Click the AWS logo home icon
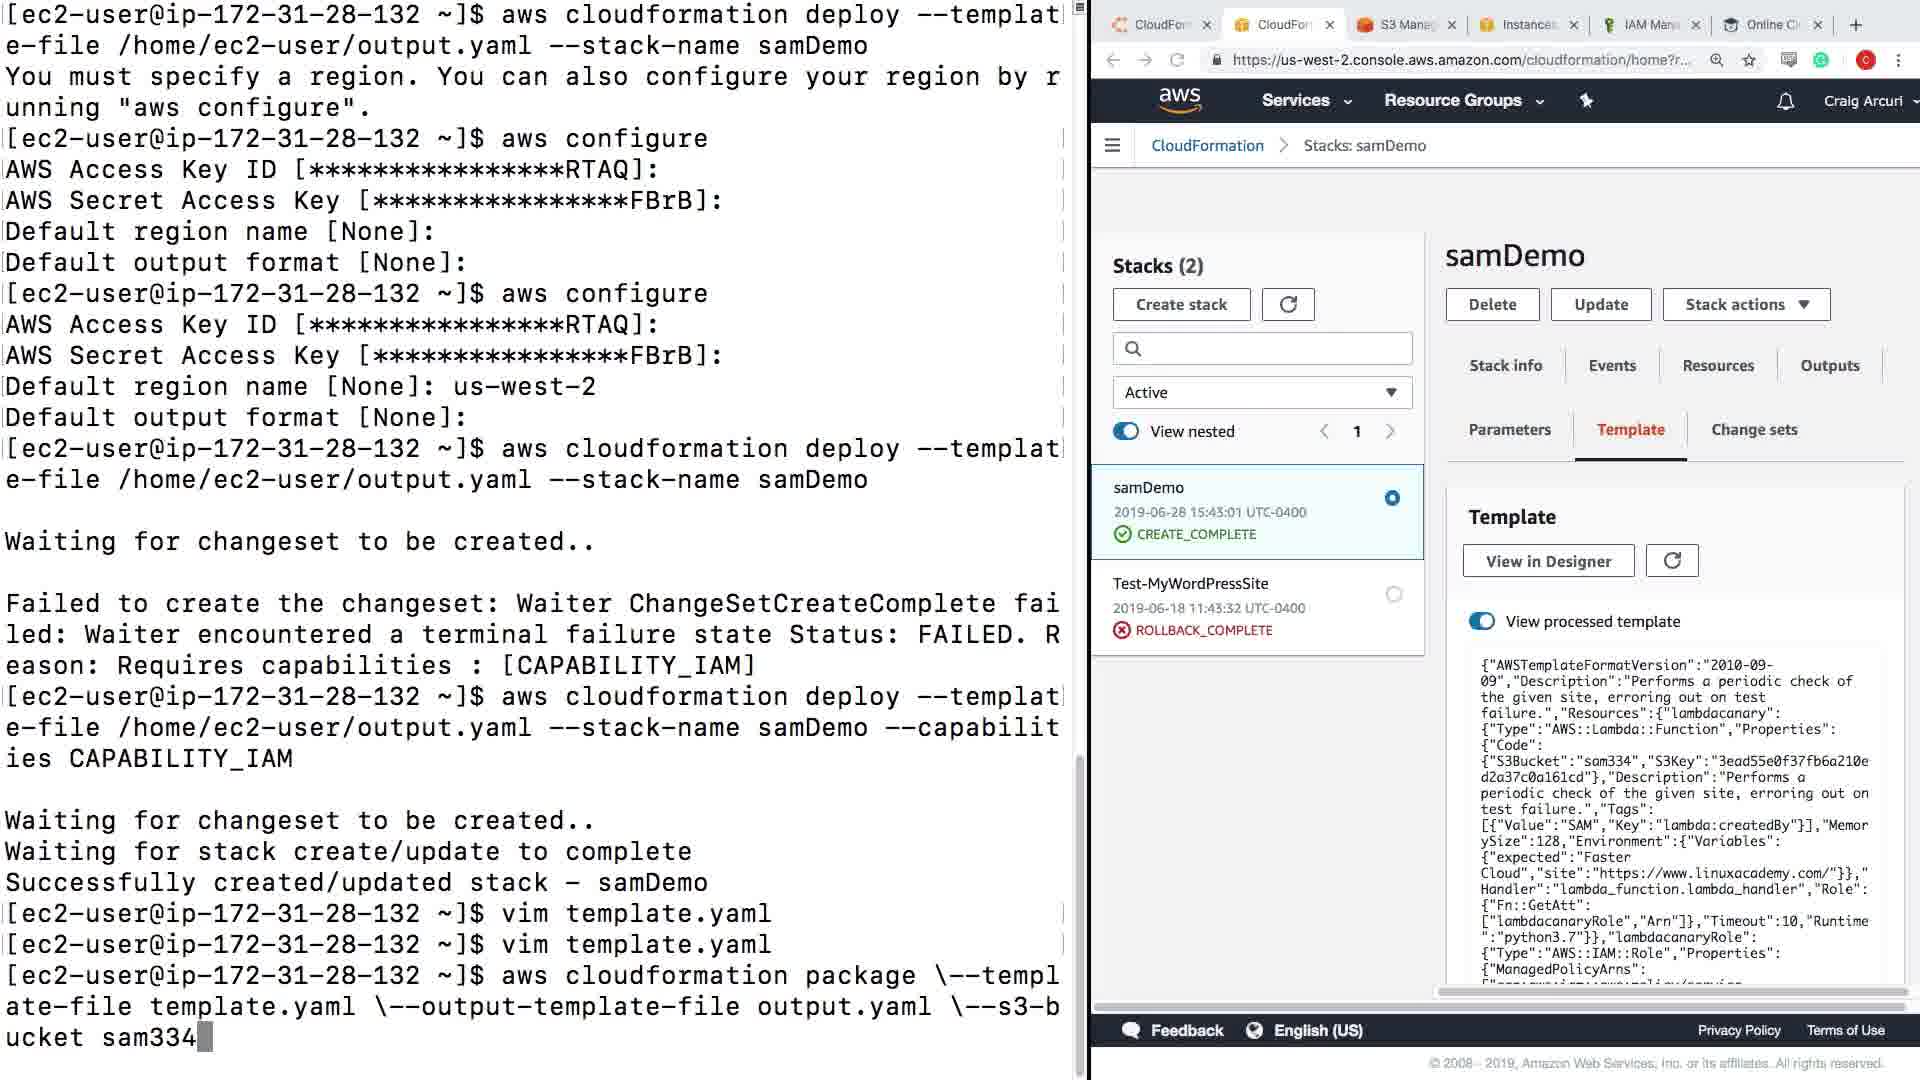1920x1080 pixels. pos(1180,100)
